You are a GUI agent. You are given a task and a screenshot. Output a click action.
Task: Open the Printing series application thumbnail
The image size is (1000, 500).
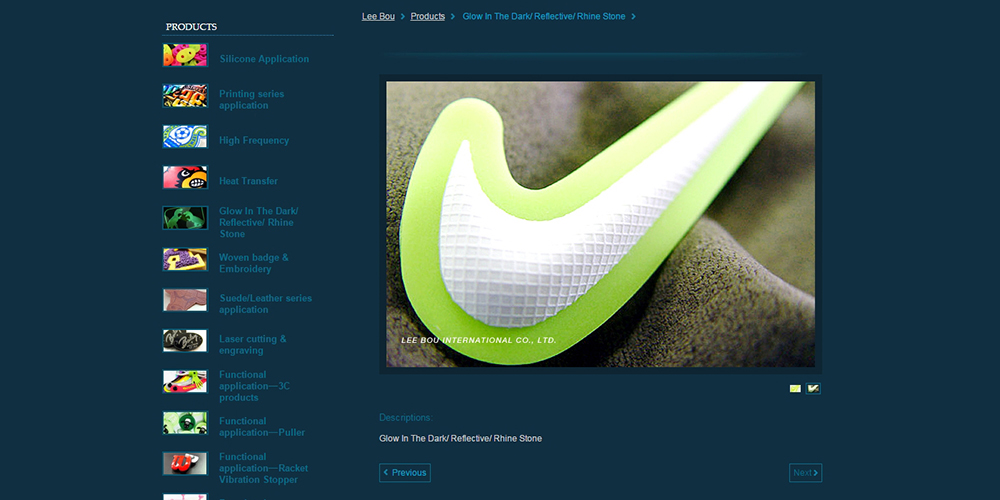pyautogui.click(x=185, y=96)
